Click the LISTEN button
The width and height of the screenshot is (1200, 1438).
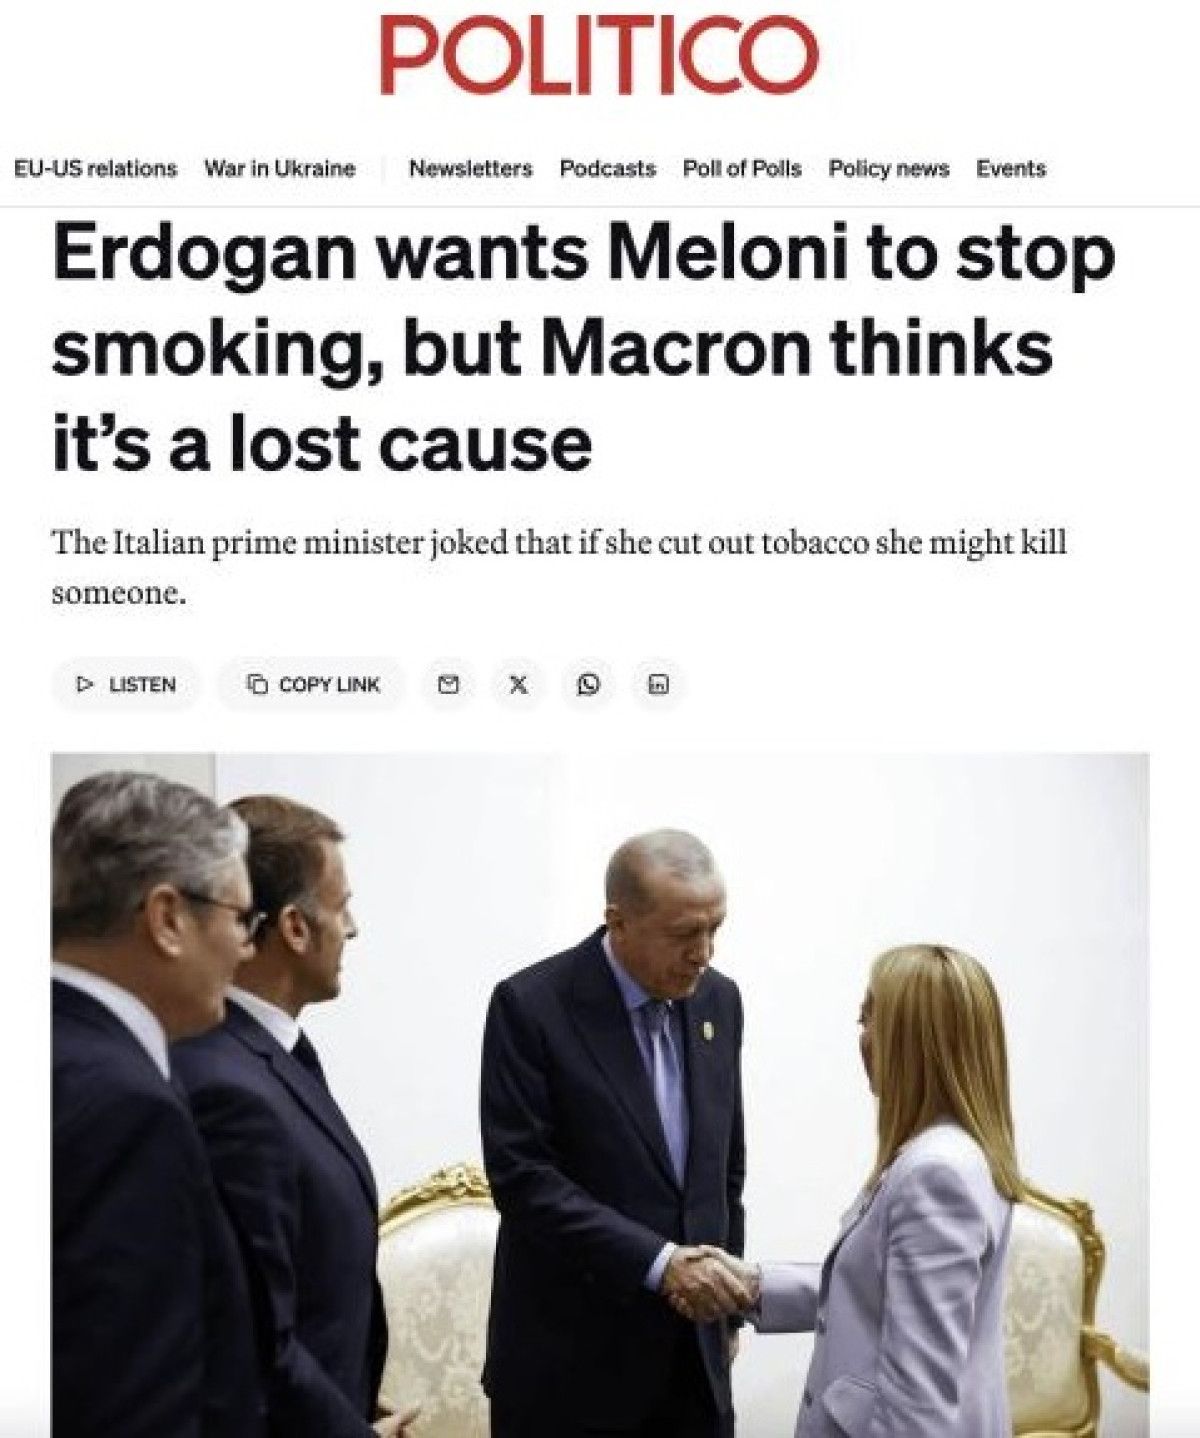pos(126,685)
